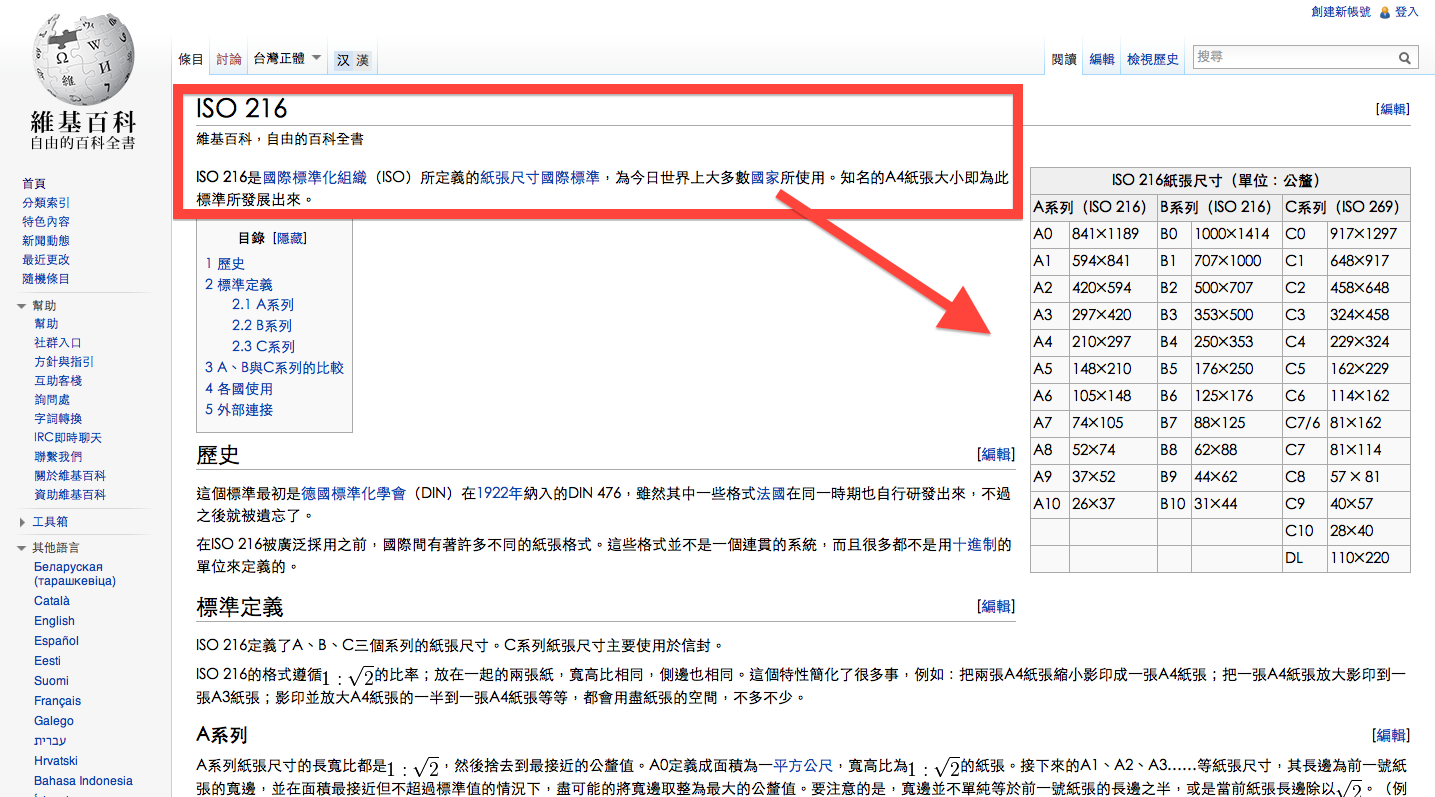Jump to contents entry 3 A、B與C系列的比較

coord(275,368)
